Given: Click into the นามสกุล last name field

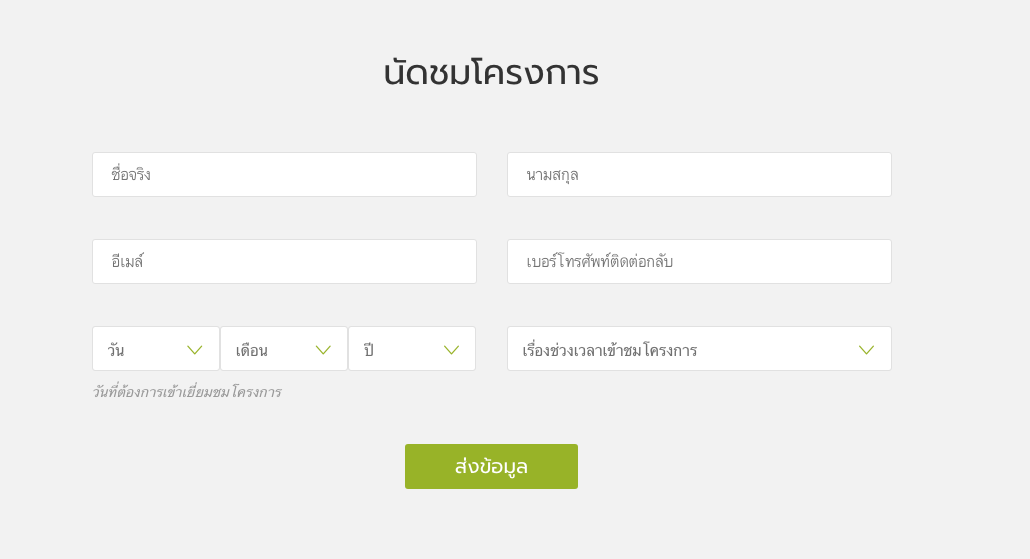Looking at the screenshot, I should pos(700,175).
